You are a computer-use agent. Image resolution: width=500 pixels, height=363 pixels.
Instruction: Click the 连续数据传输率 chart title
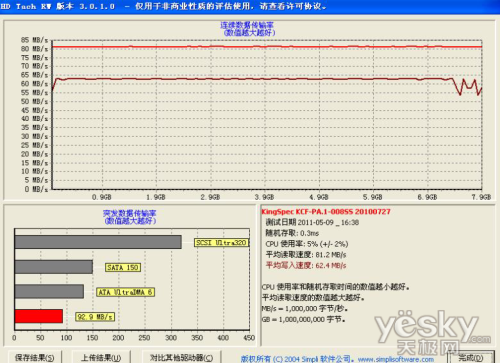click(247, 25)
